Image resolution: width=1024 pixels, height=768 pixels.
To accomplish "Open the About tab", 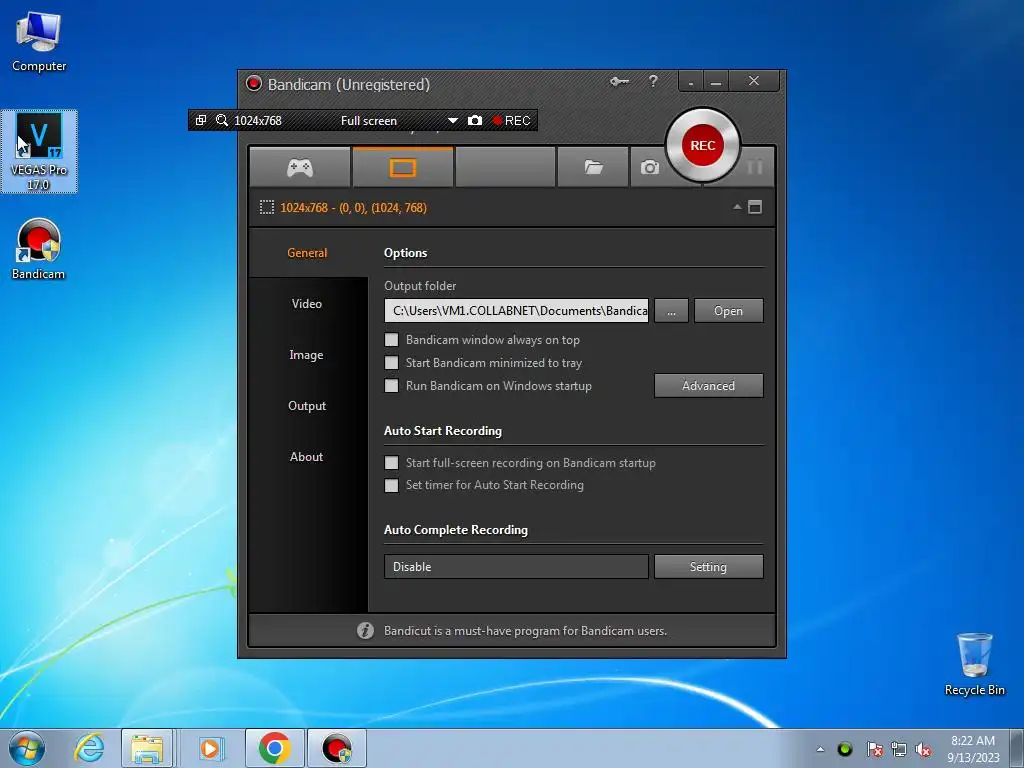I will 307,456.
